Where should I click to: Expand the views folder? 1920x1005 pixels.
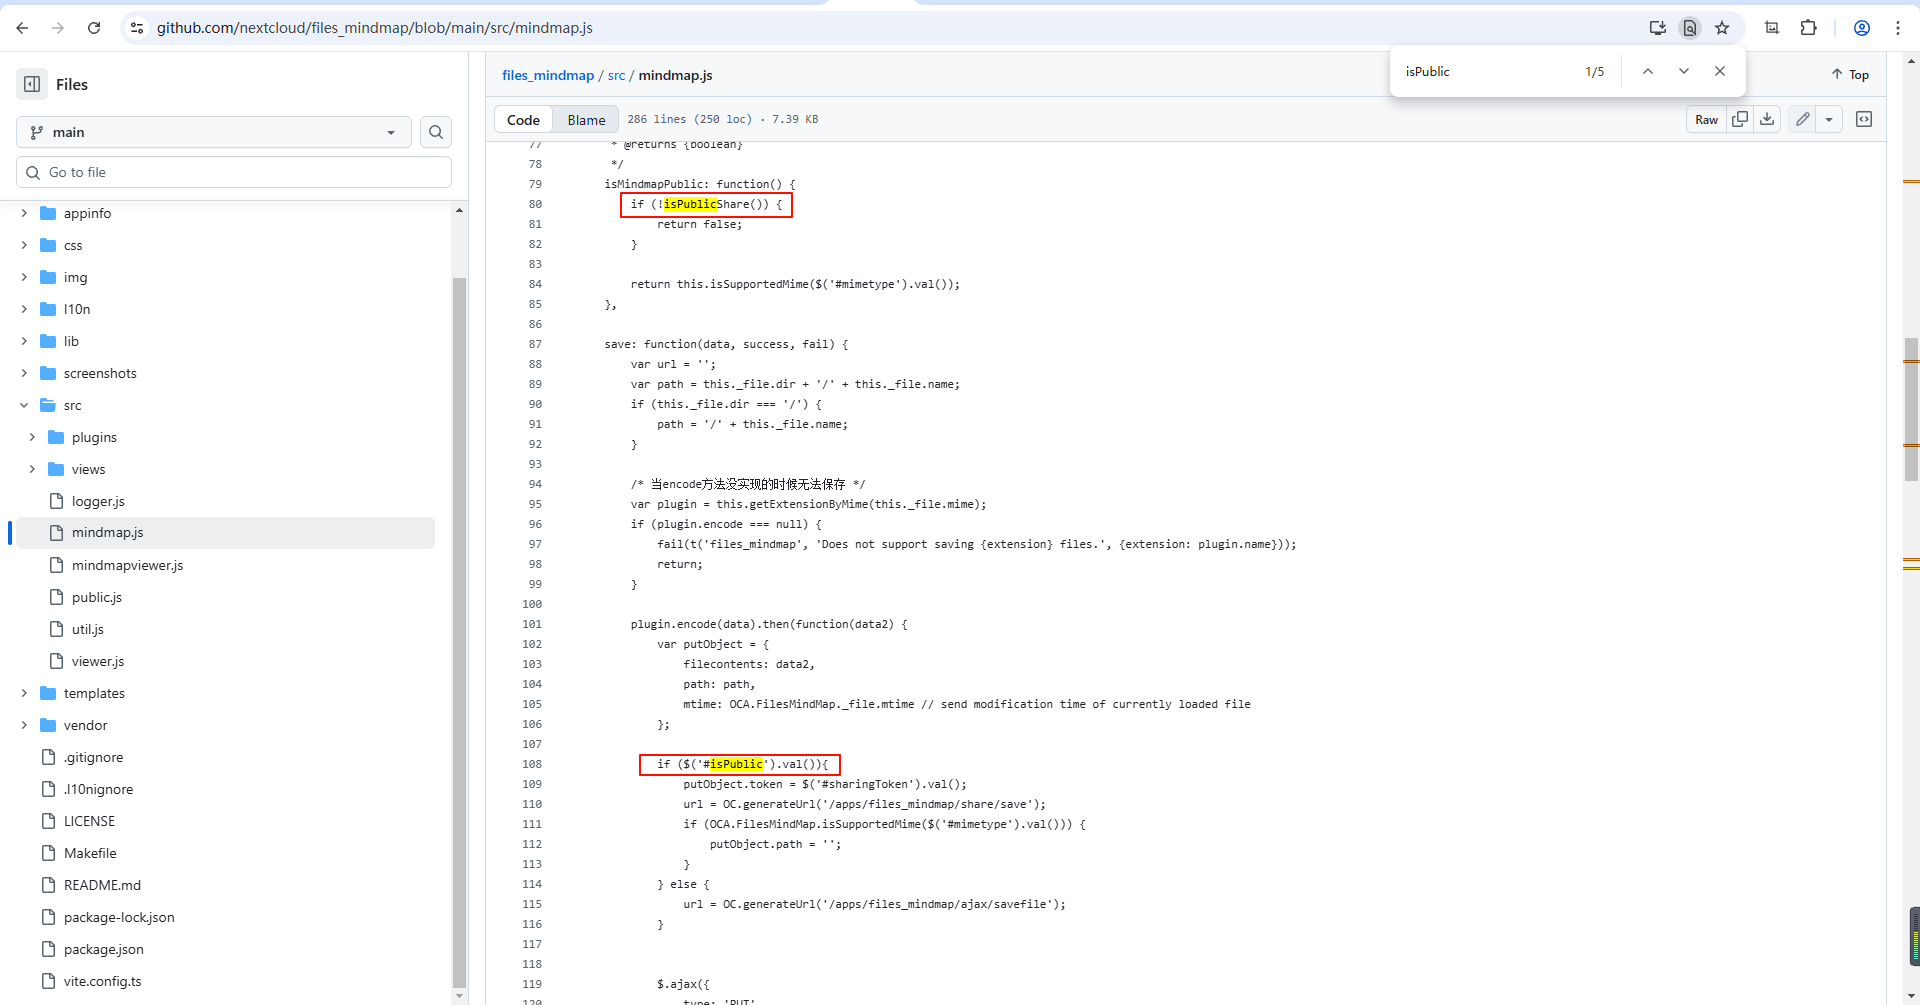[32, 469]
